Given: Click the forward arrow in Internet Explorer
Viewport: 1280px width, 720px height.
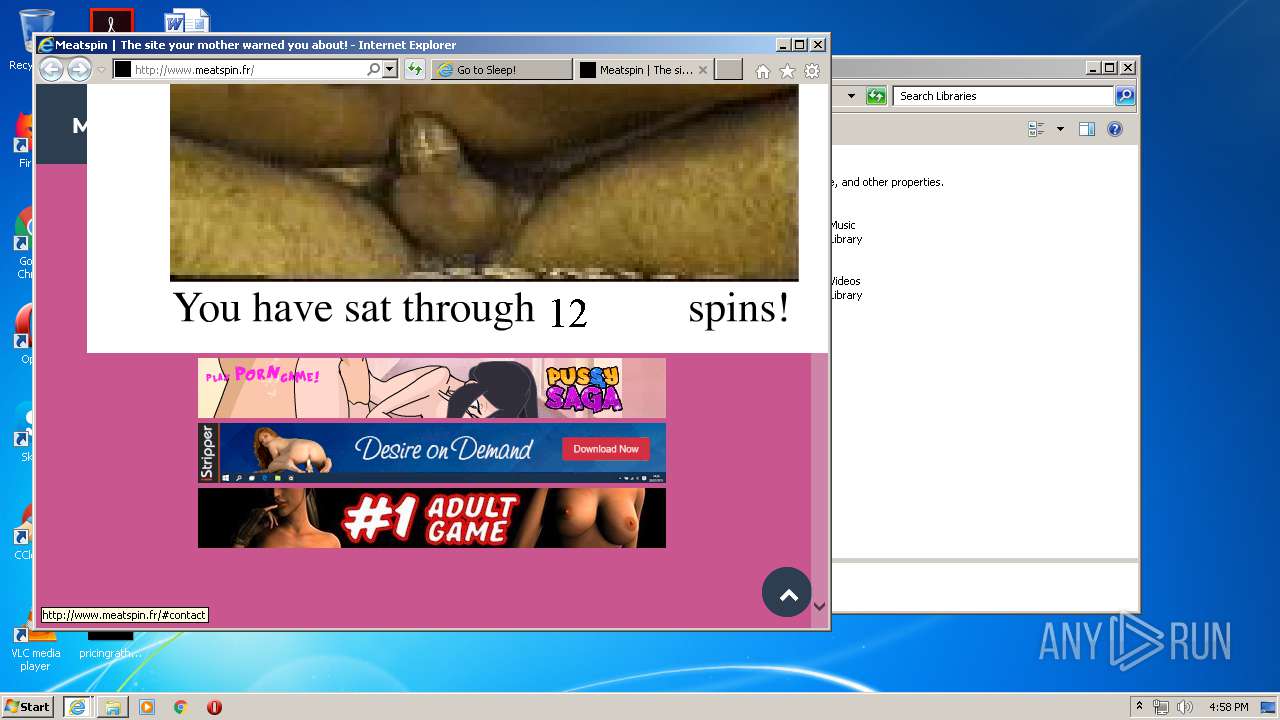Looking at the screenshot, I should (x=79, y=70).
